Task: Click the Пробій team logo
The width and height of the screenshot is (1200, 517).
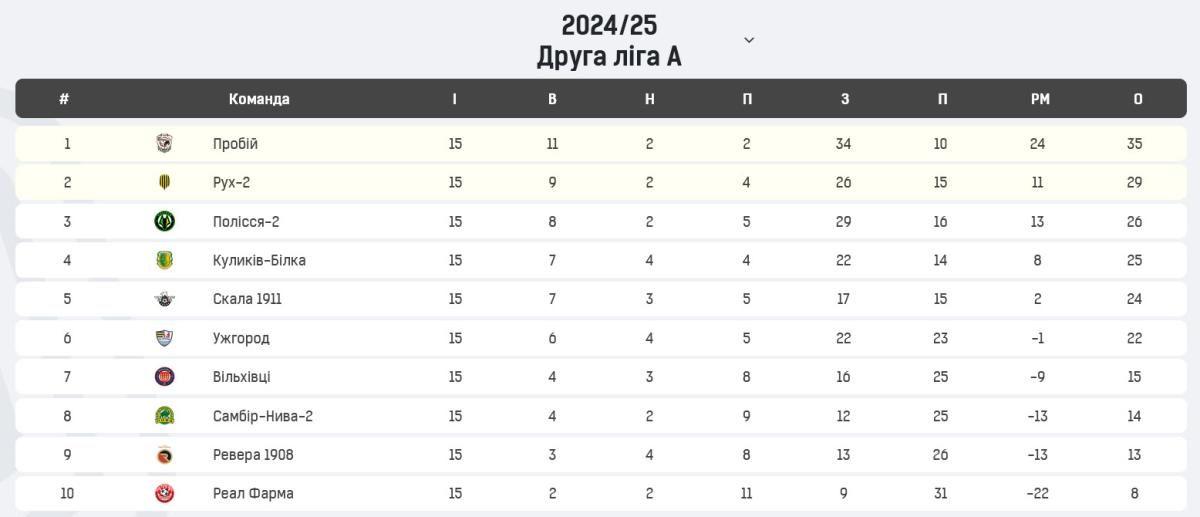Action: pos(164,143)
